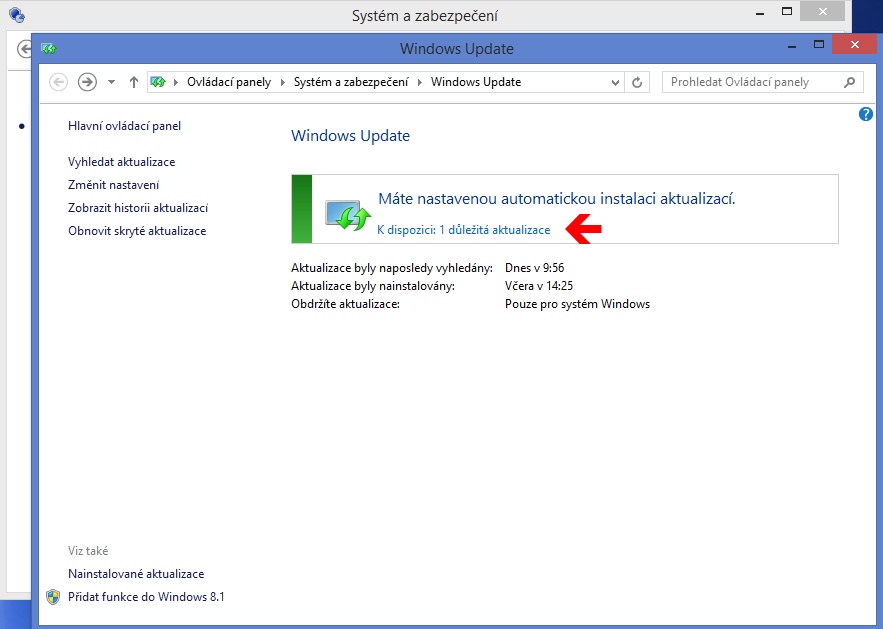
Task: Click the Back navigation arrow button
Action: 58,82
